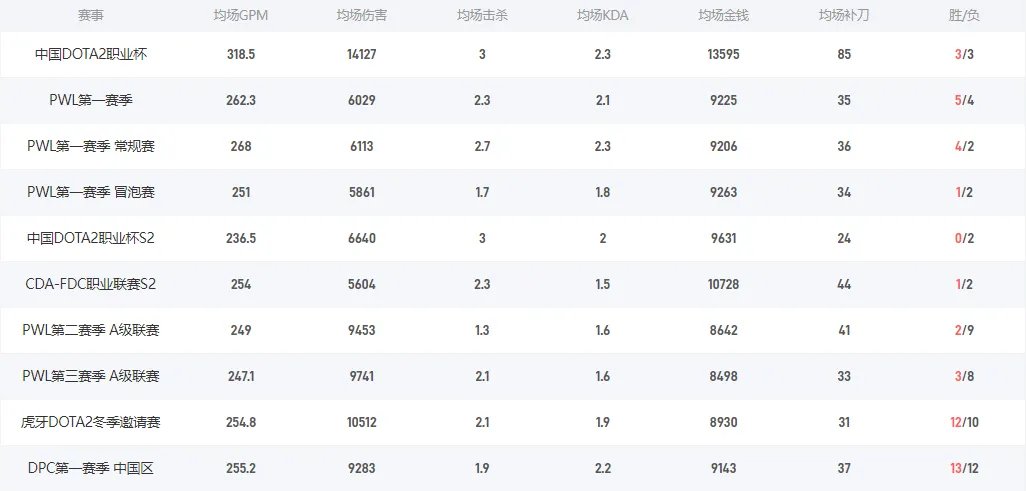Click the 中国DOTA2职业杯S2 event name
The height and width of the screenshot is (491, 1026).
point(90,238)
